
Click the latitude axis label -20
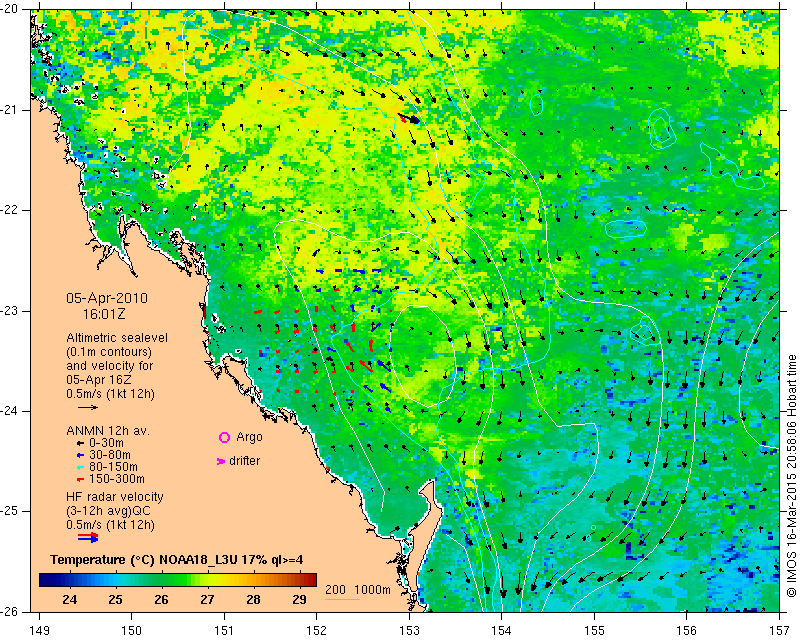(9, 9)
